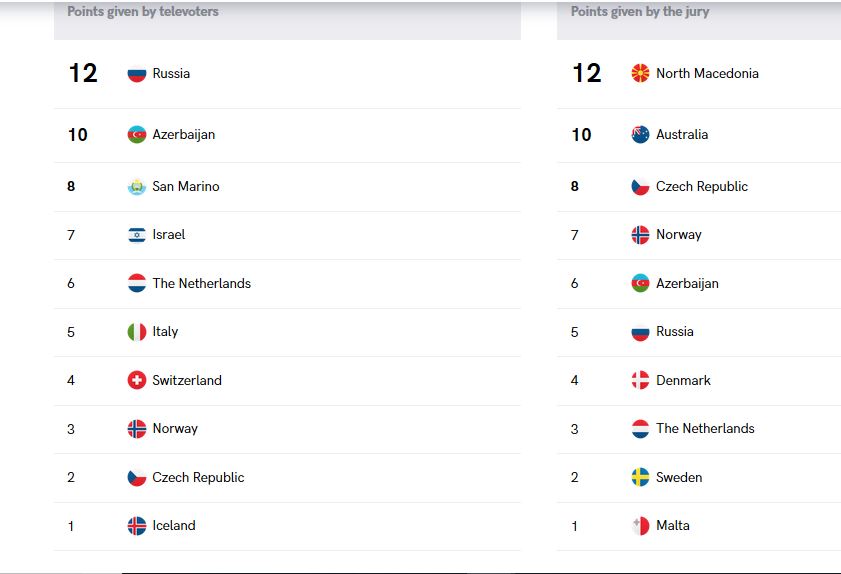Viewport: 841px width, 574px height.
Task: Click the Sweden flag icon
Action: [x=640, y=477]
